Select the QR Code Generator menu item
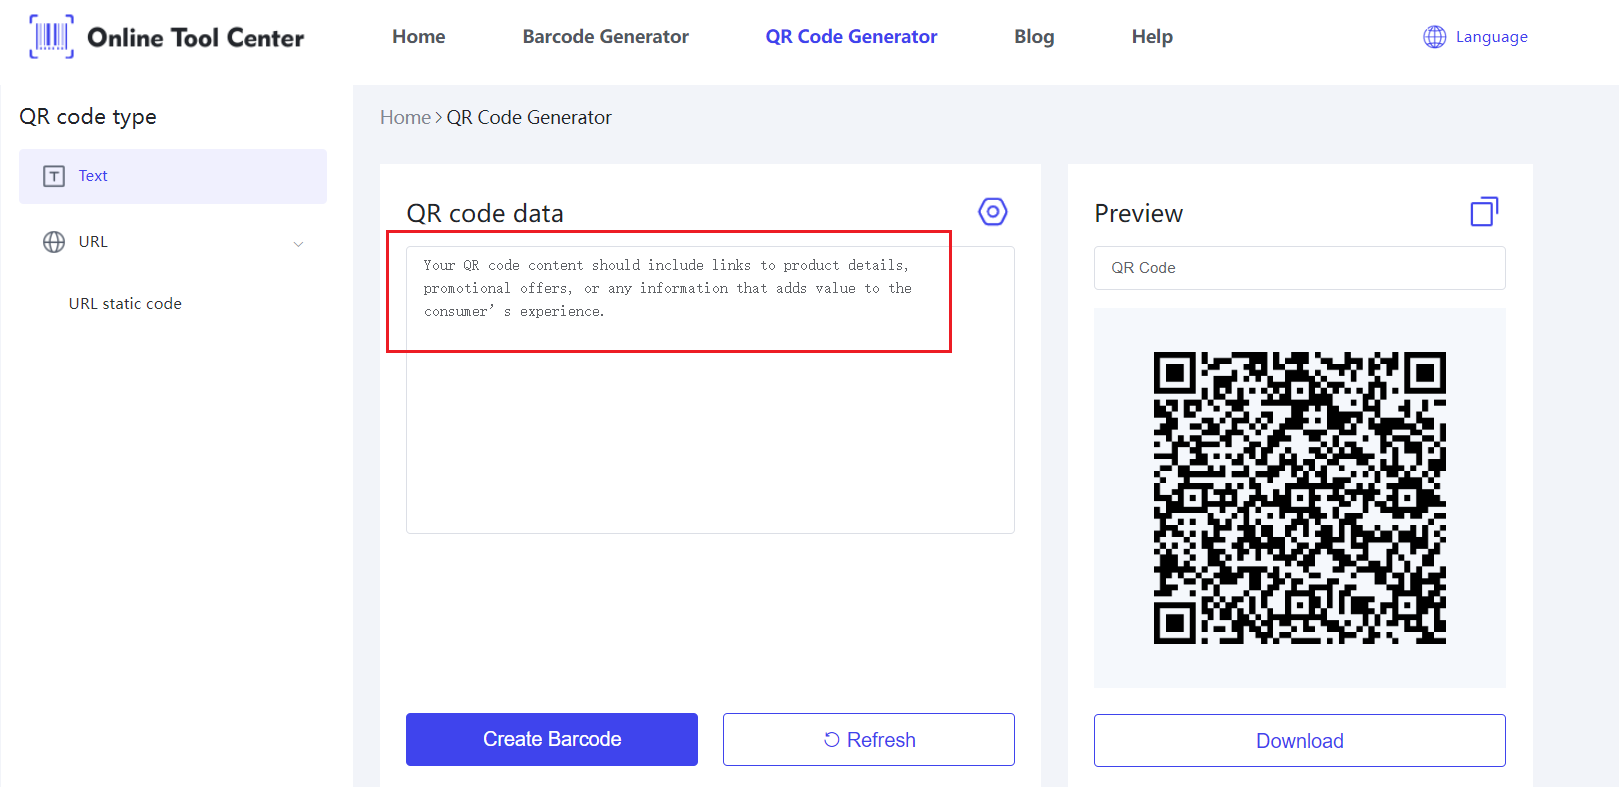Viewport: 1619px width, 787px height. tap(851, 37)
